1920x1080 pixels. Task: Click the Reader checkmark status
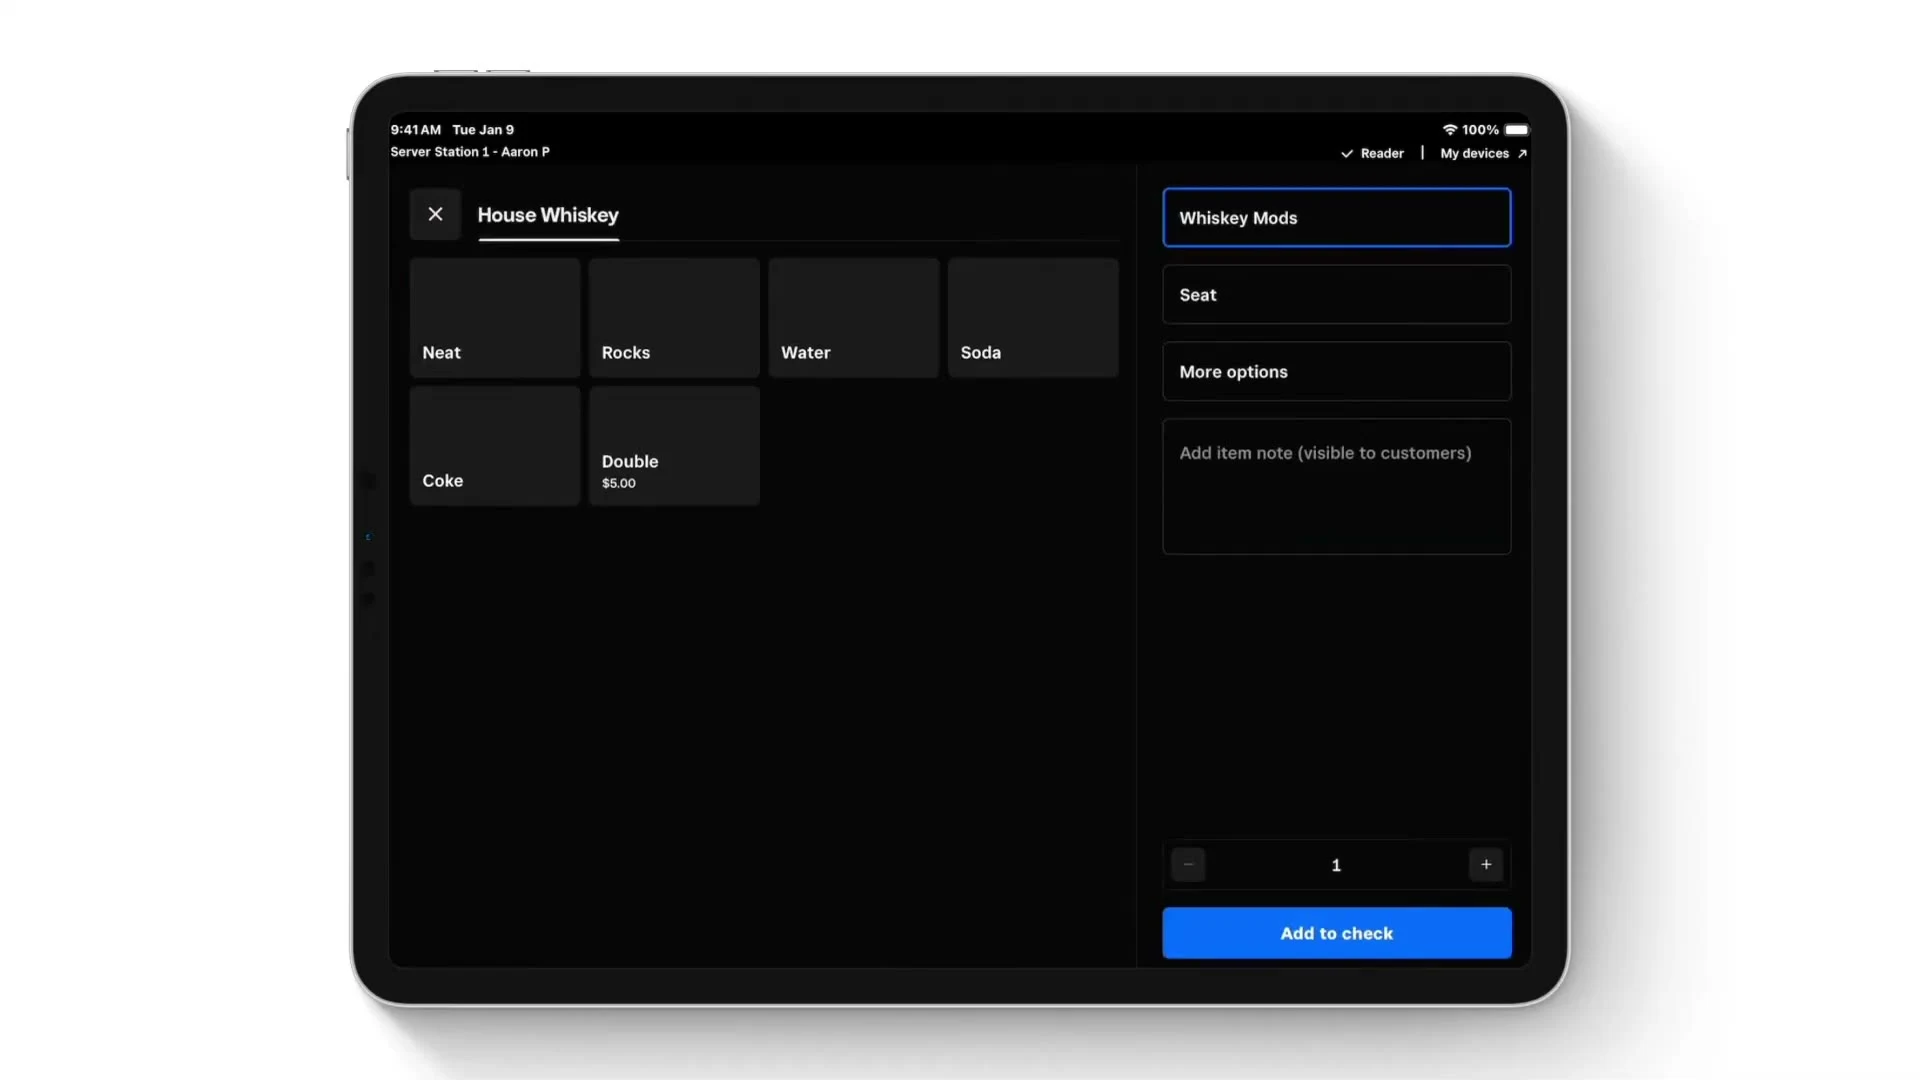pos(1372,153)
